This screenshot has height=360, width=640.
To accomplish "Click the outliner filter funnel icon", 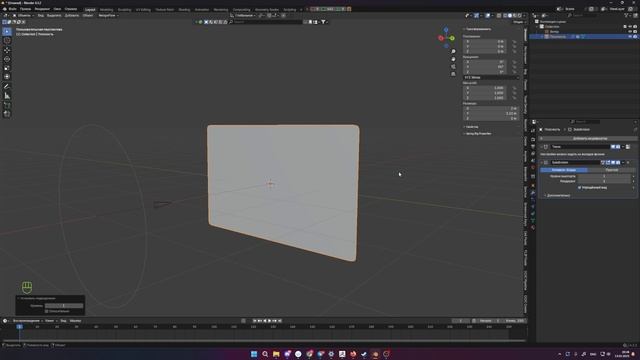I will pos(627,16).
